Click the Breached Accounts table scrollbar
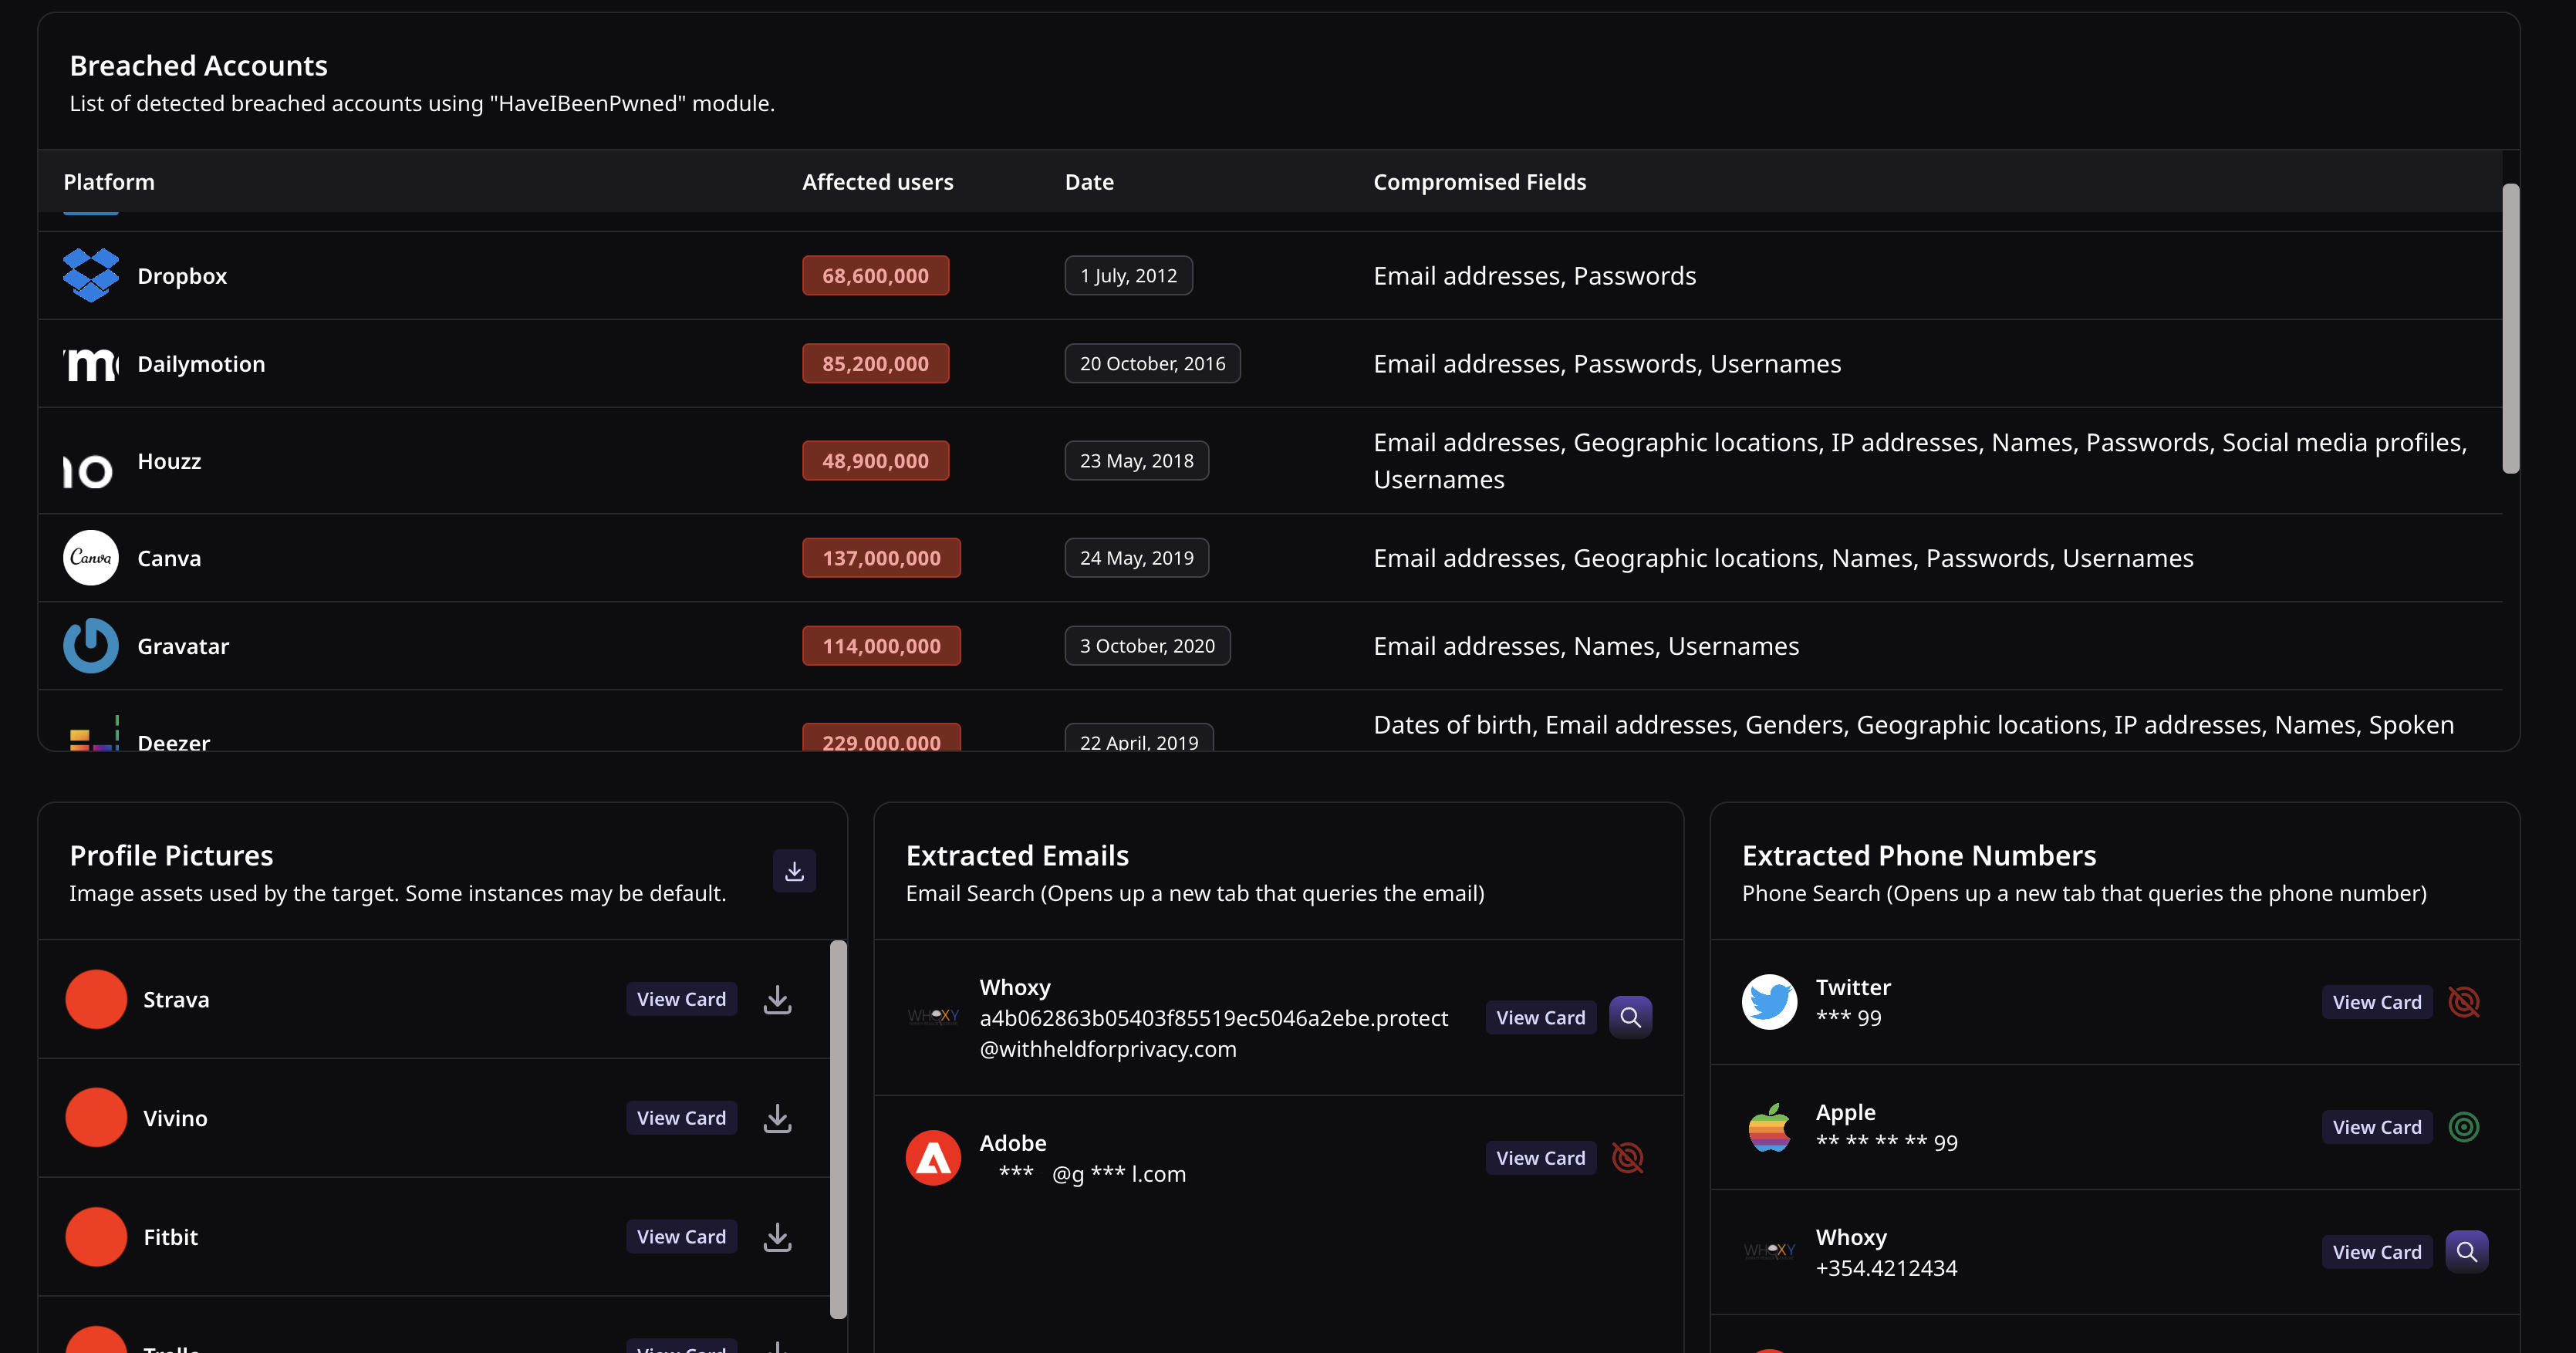Screen dimensions: 2576x1353 click(x=2510, y=328)
